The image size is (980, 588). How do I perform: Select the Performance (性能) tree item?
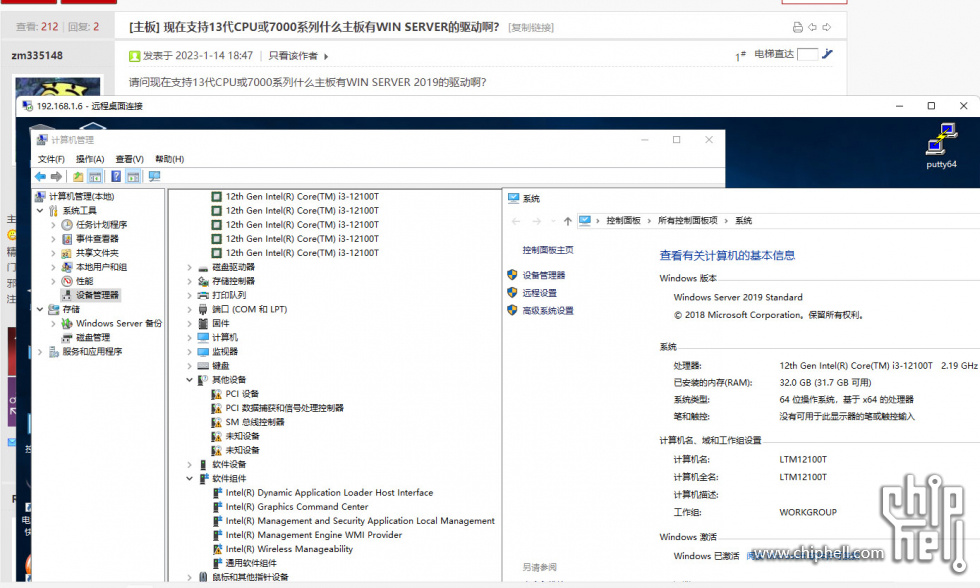click(x=84, y=281)
